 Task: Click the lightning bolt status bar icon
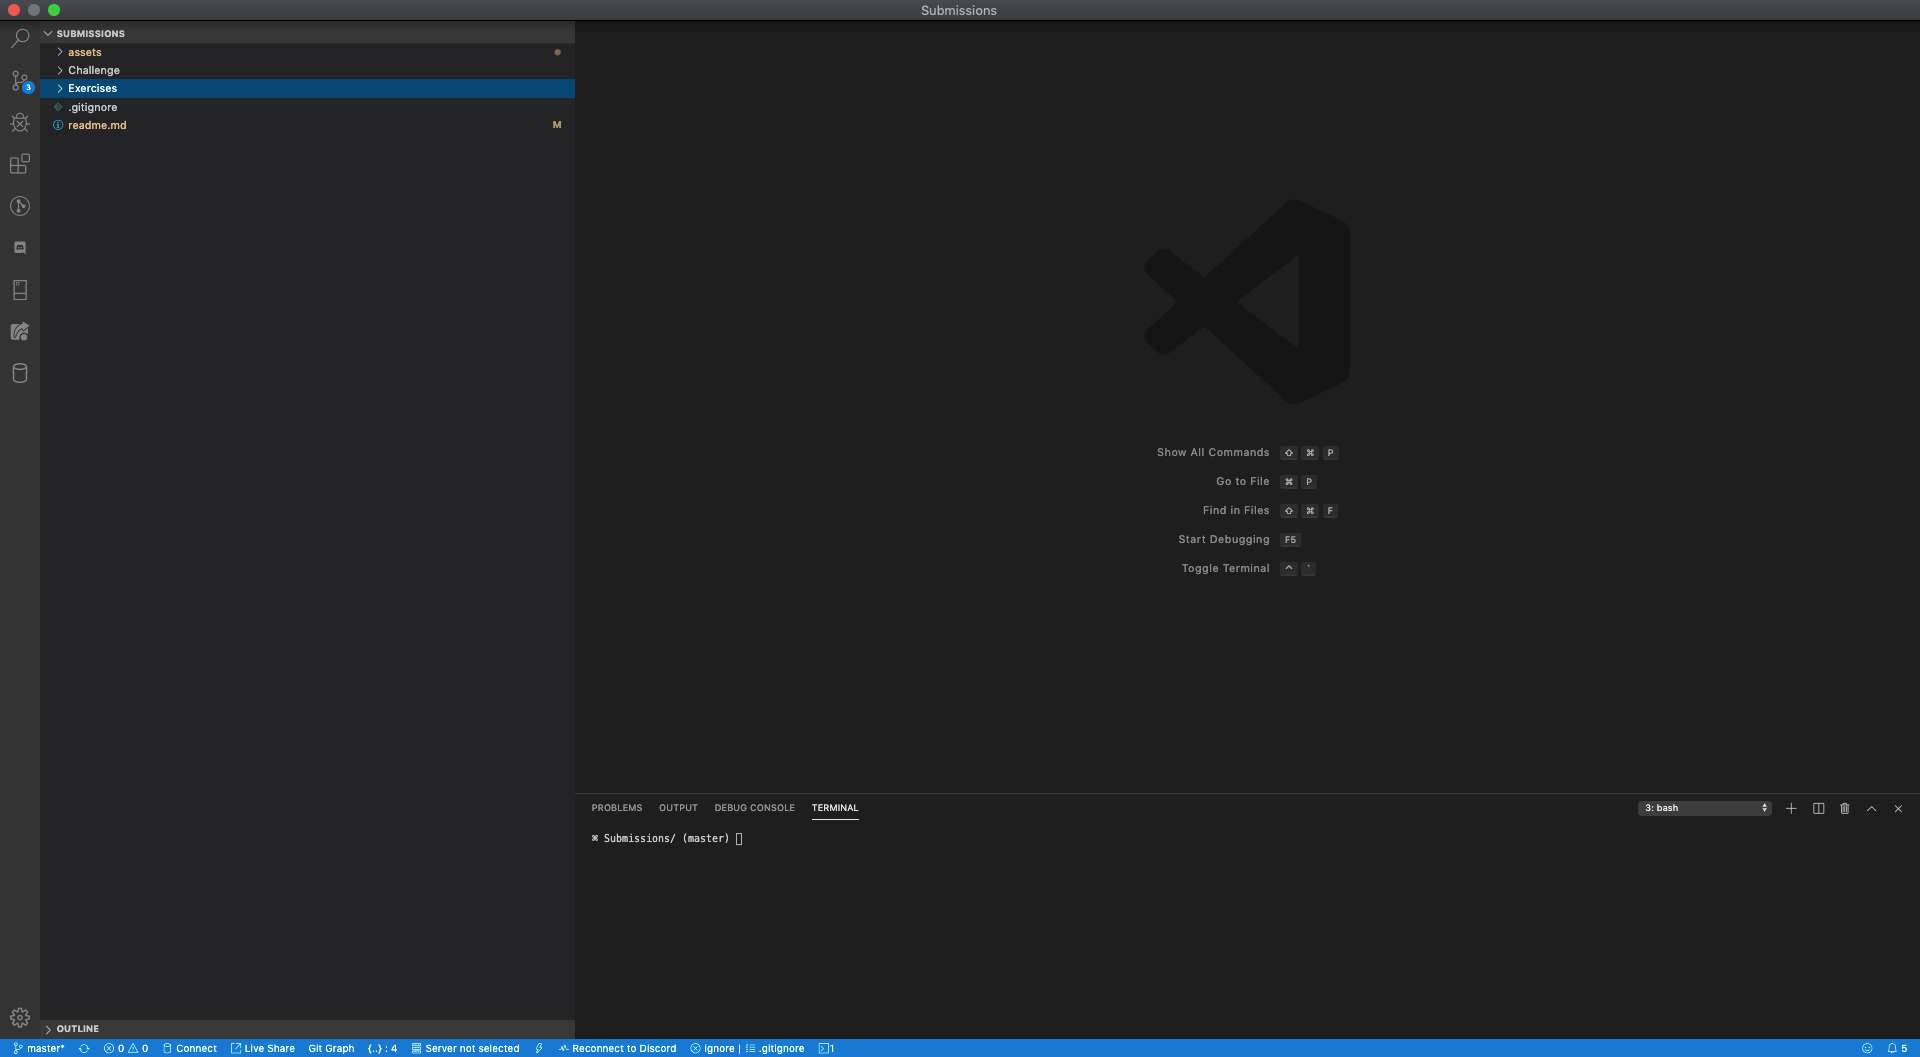tap(539, 1048)
